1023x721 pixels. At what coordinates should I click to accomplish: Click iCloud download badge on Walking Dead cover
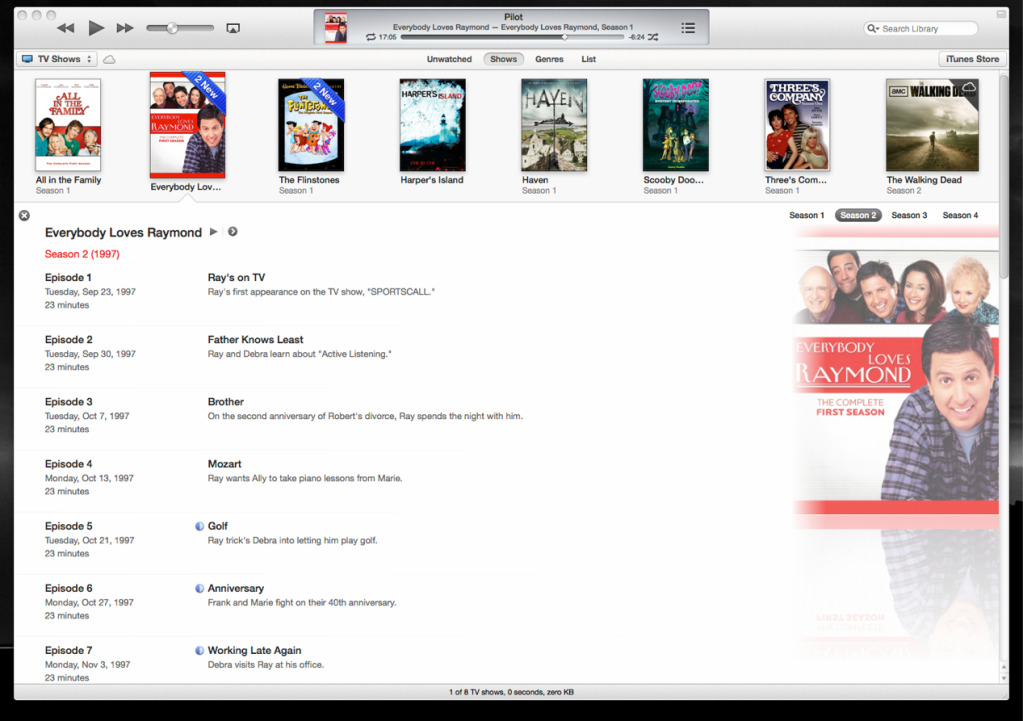(x=970, y=87)
